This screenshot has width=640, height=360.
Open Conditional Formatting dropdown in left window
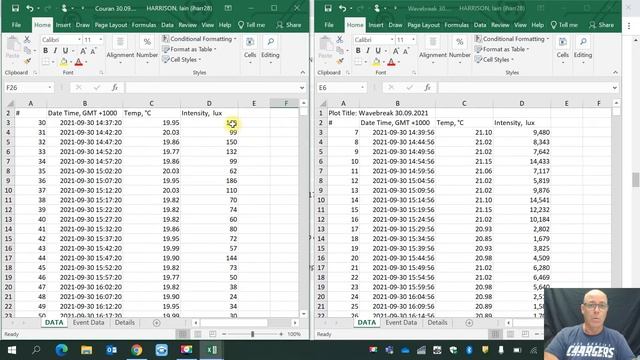[x=199, y=39]
